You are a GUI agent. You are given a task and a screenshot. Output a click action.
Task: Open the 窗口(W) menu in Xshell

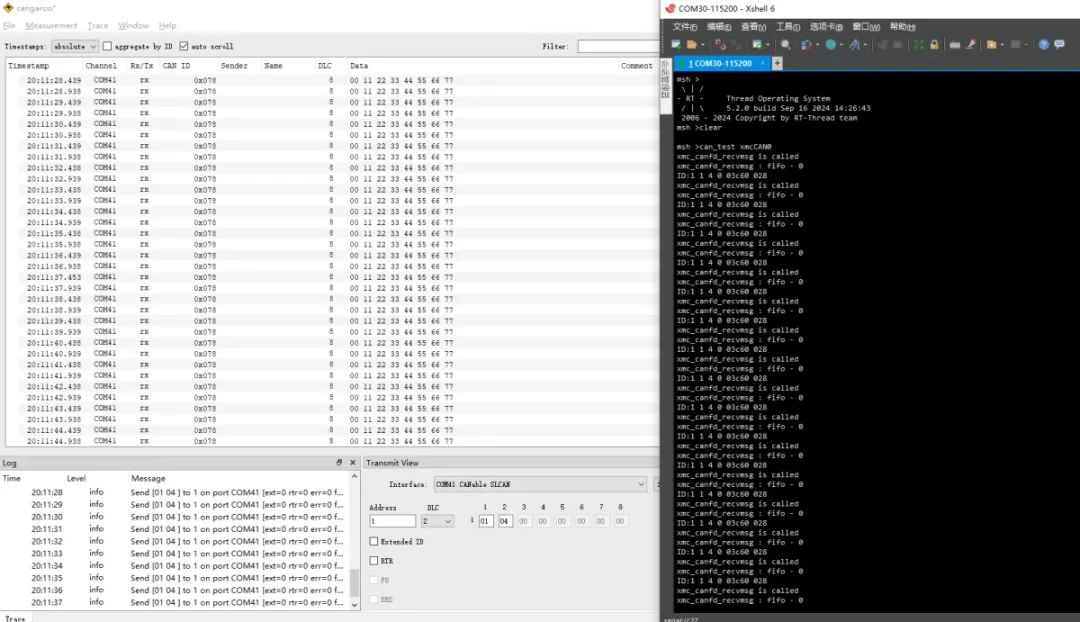tap(866, 27)
